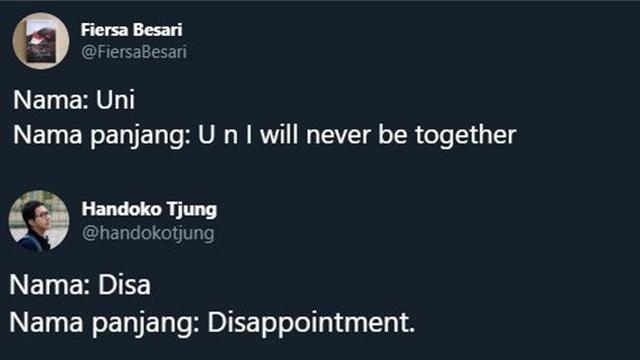Open Fiersa Besari's profile picture
The width and height of the screenshot is (640, 360).
[x=41, y=41]
